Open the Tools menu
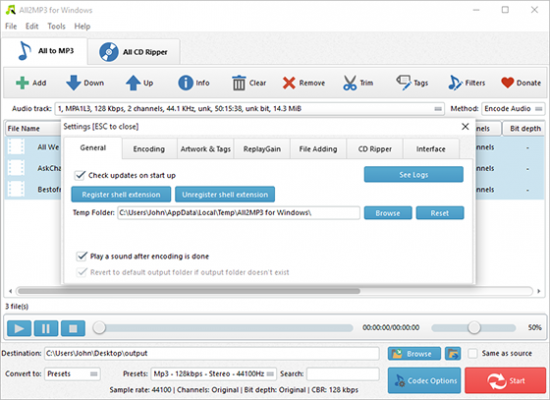This screenshot has height=400, width=550. pos(56,26)
